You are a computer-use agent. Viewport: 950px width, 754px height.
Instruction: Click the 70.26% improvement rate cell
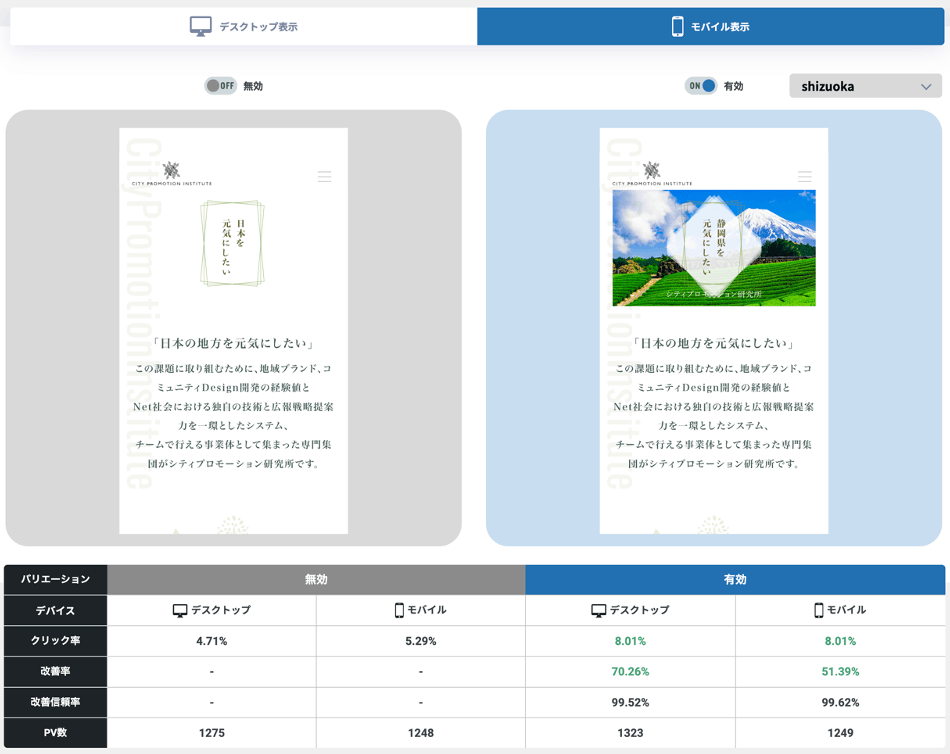630,672
